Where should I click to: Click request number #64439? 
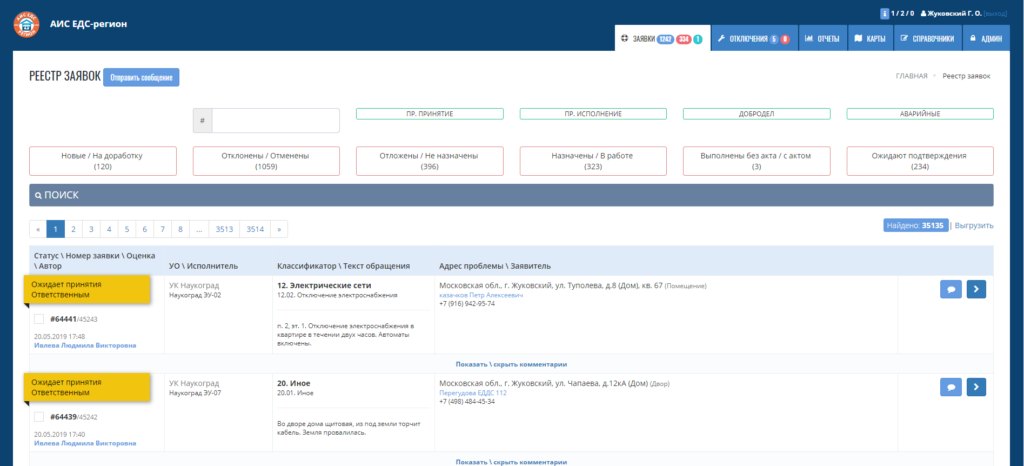(x=63, y=417)
